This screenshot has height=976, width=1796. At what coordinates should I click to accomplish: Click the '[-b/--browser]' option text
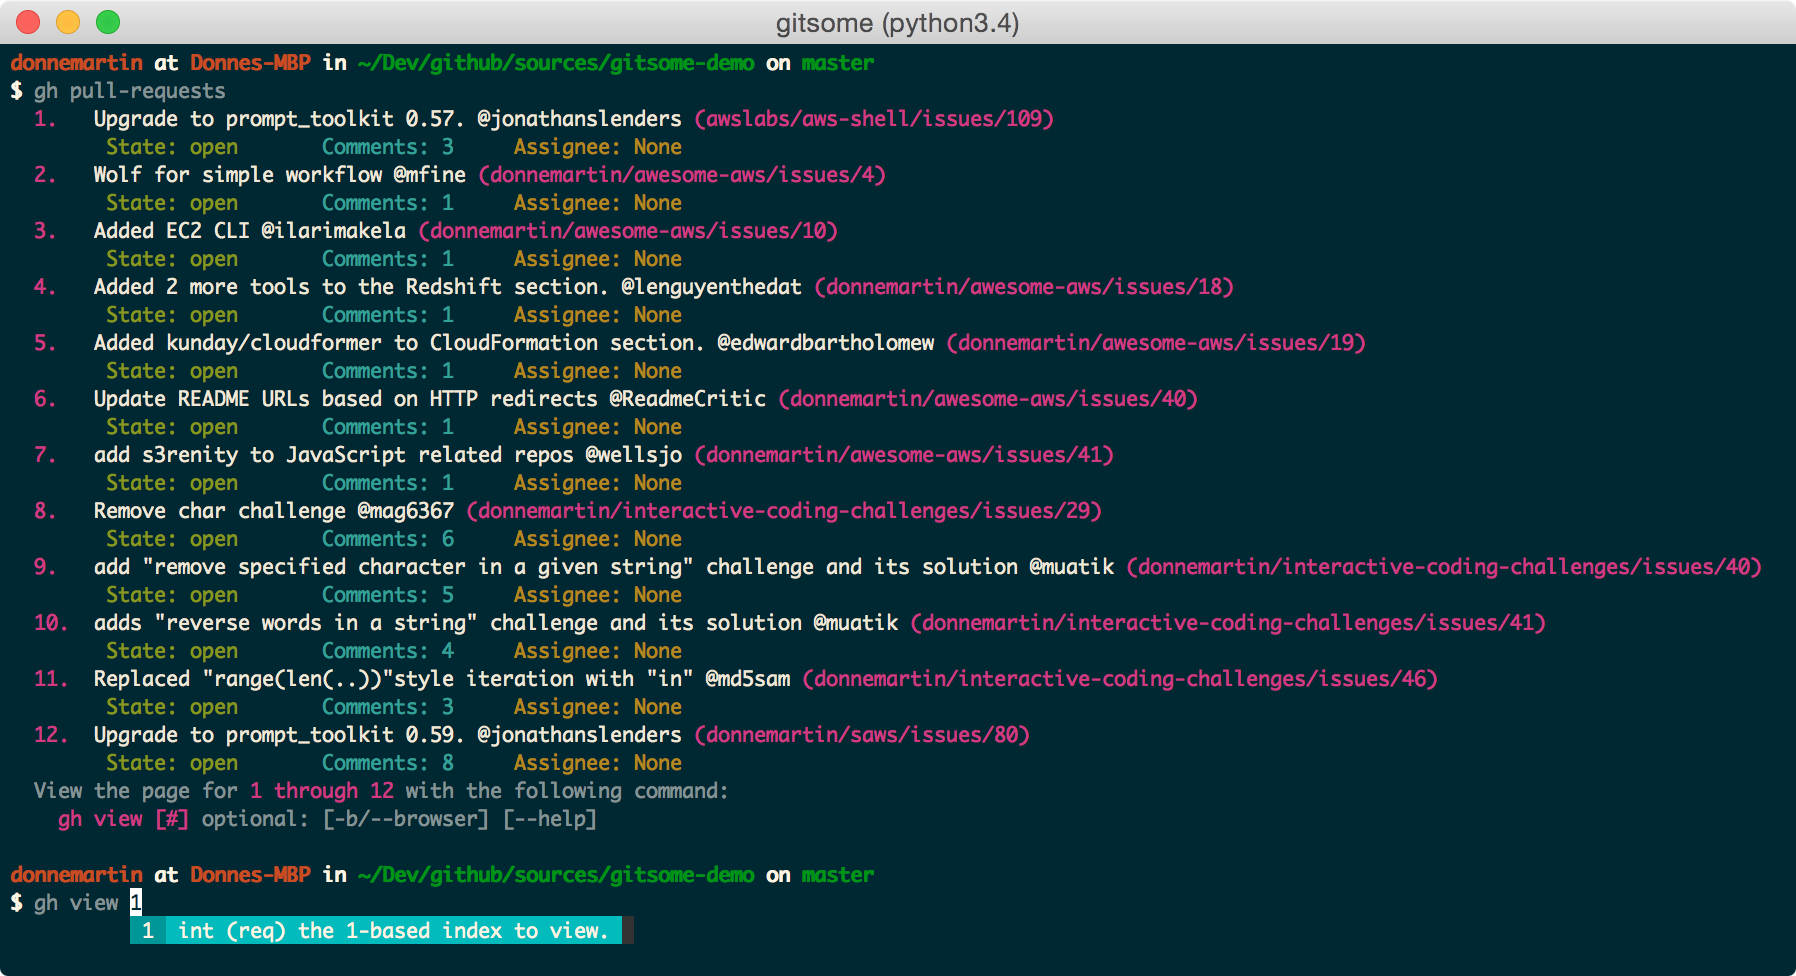406,819
